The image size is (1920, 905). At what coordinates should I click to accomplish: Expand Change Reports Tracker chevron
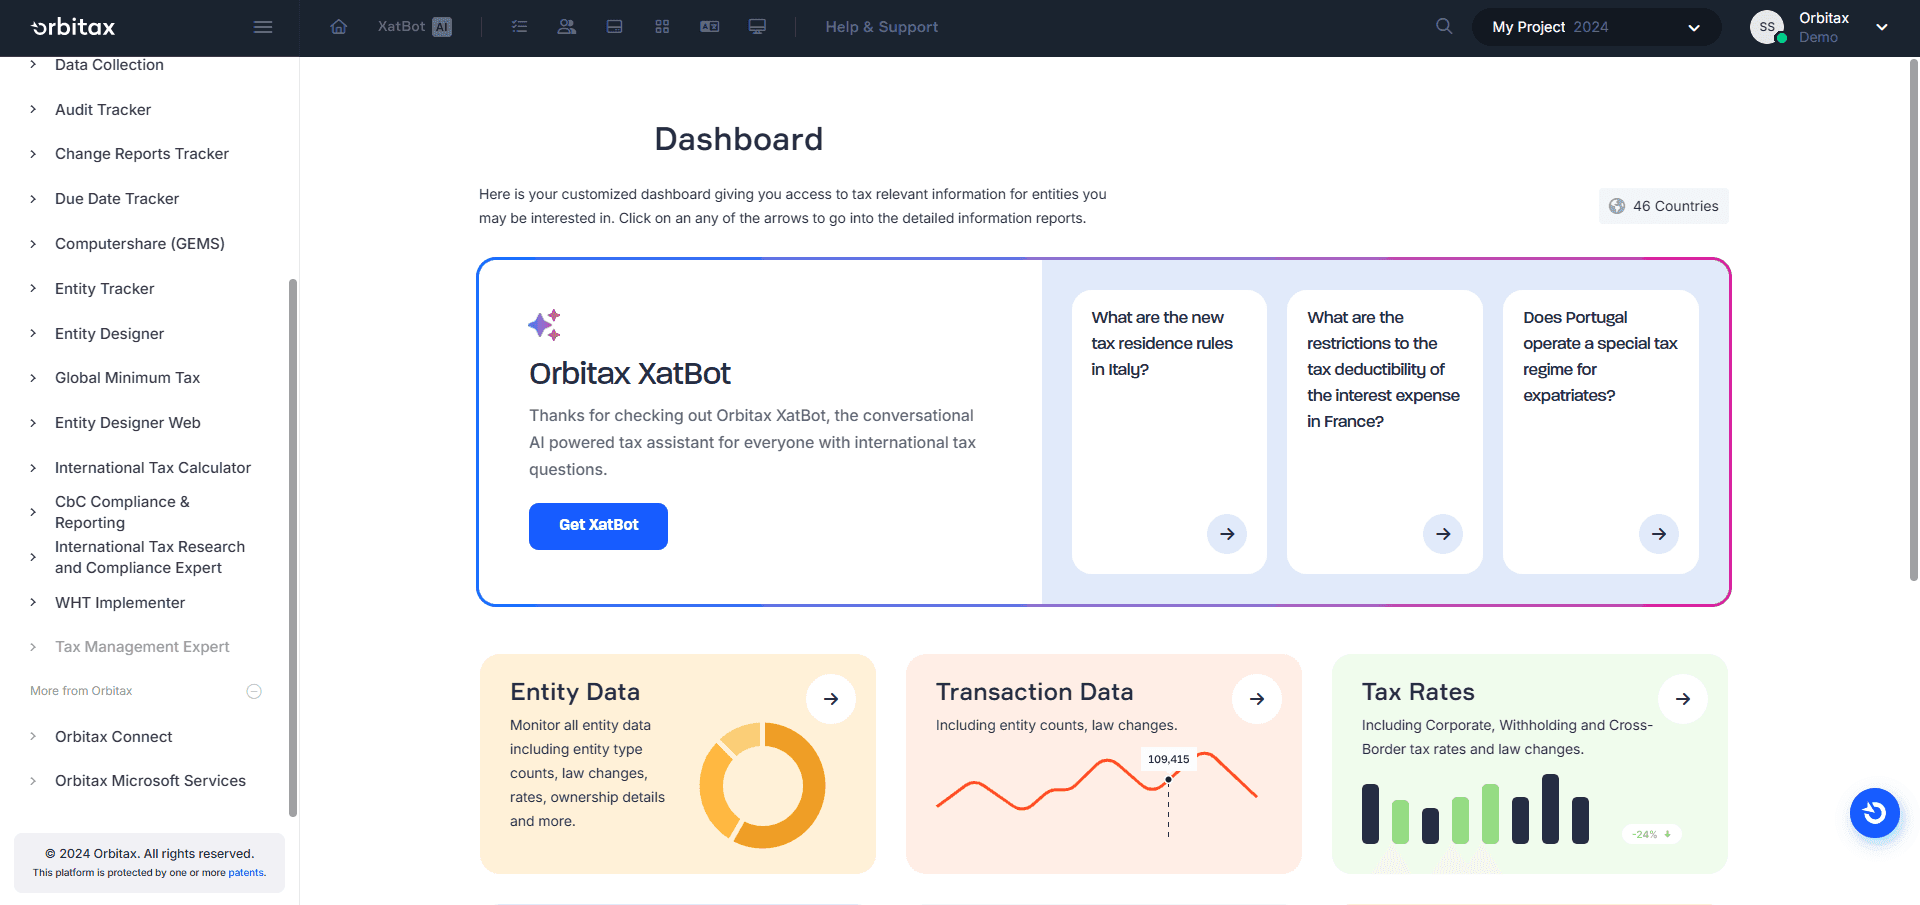33,154
